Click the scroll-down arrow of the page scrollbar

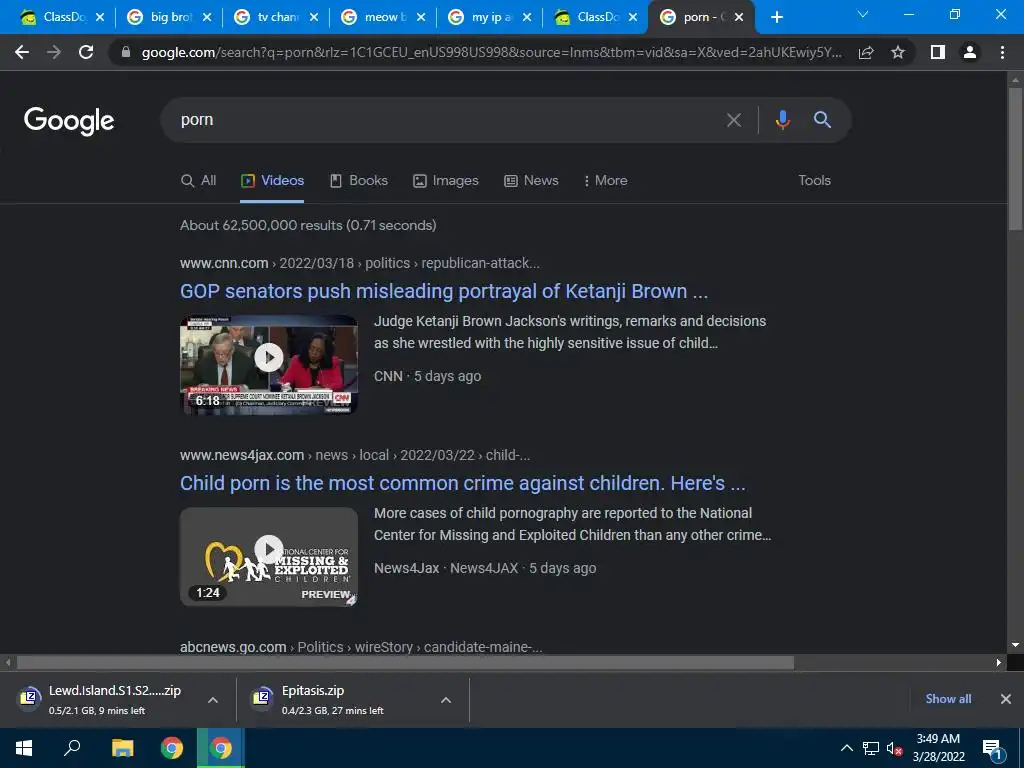coord(1015,645)
